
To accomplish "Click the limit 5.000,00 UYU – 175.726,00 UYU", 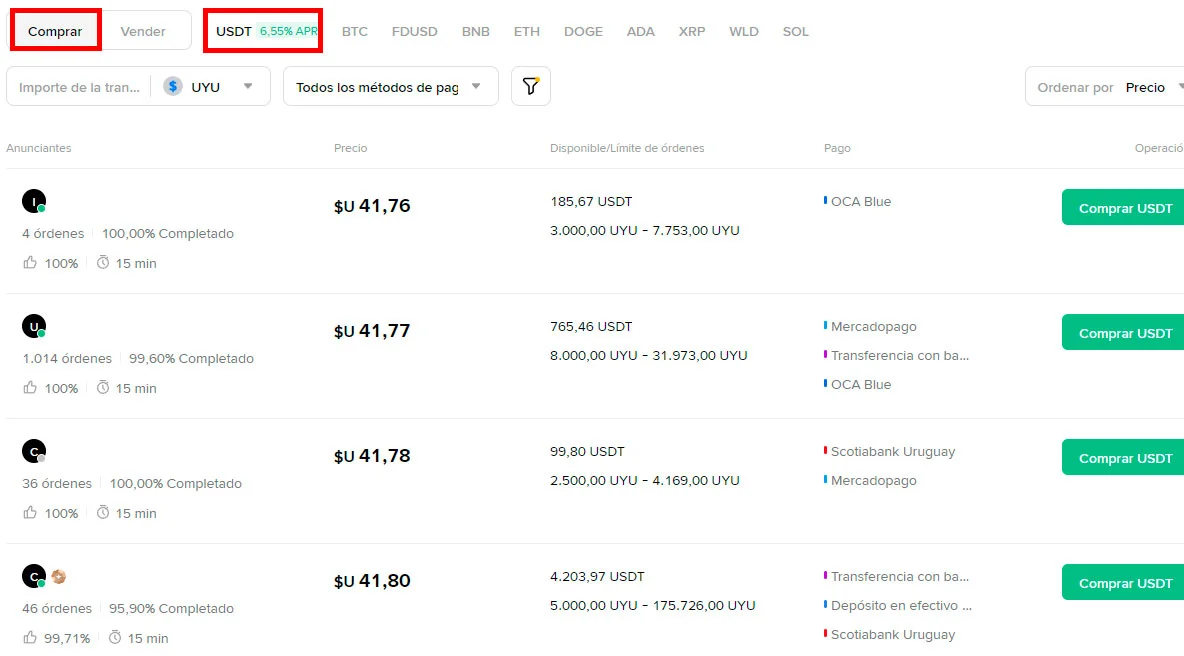I will pos(652,605).
